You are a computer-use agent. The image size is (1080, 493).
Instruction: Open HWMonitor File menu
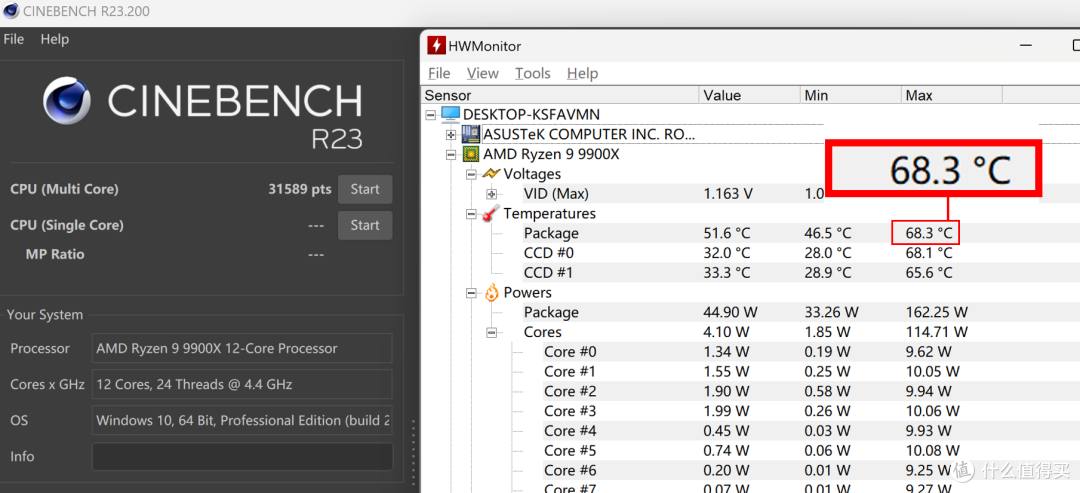[x=439, y=73]
